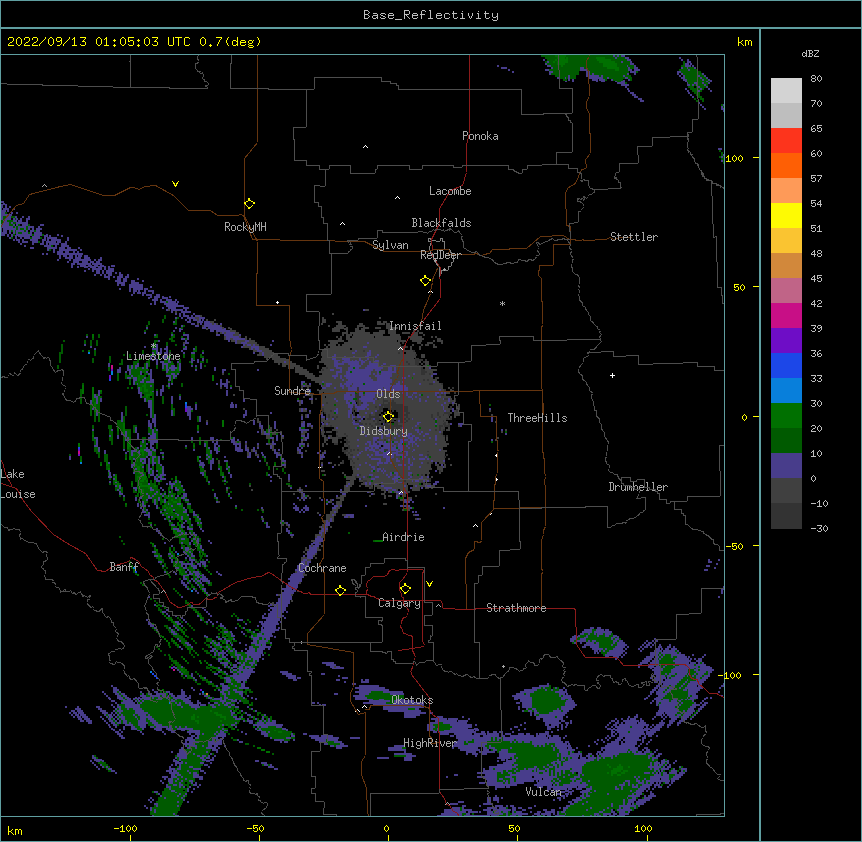Click the Okotoks label
This screenshot has height=842, width=862.
pos(412,700)
